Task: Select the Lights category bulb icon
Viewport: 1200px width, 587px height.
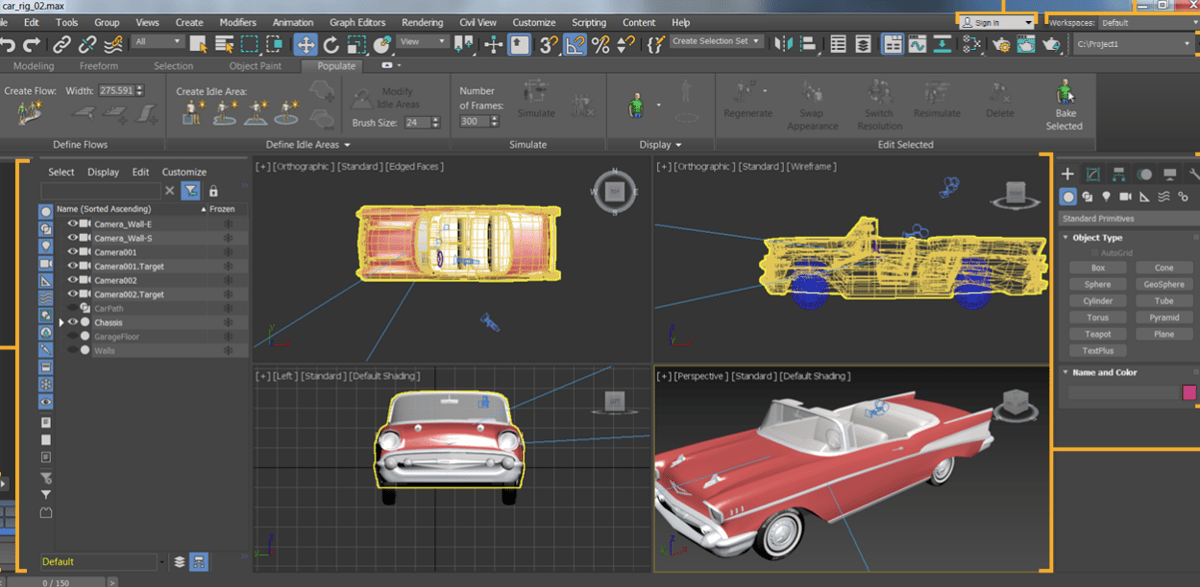Action: tap(1107, 197)
